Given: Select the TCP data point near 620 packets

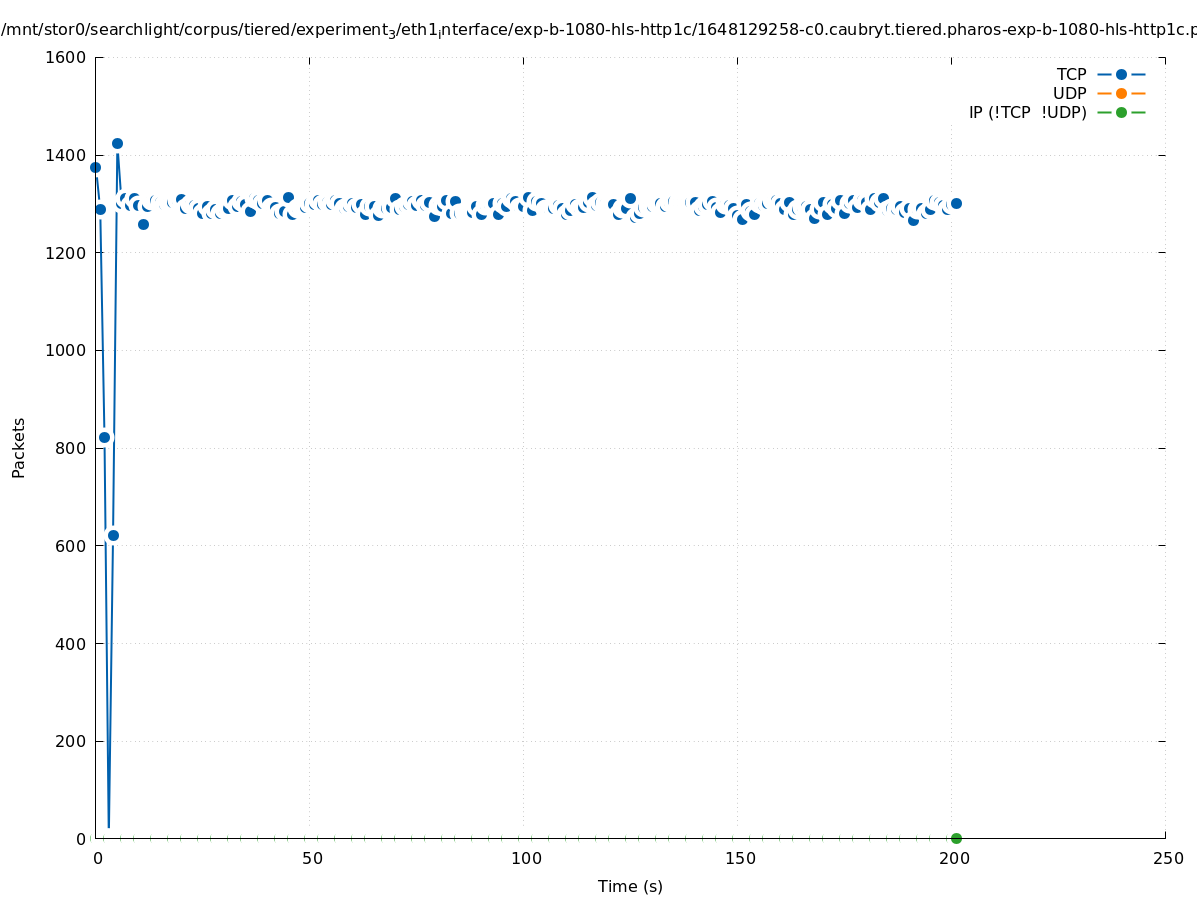Looking at the screenshot, I should coord(113,535).
